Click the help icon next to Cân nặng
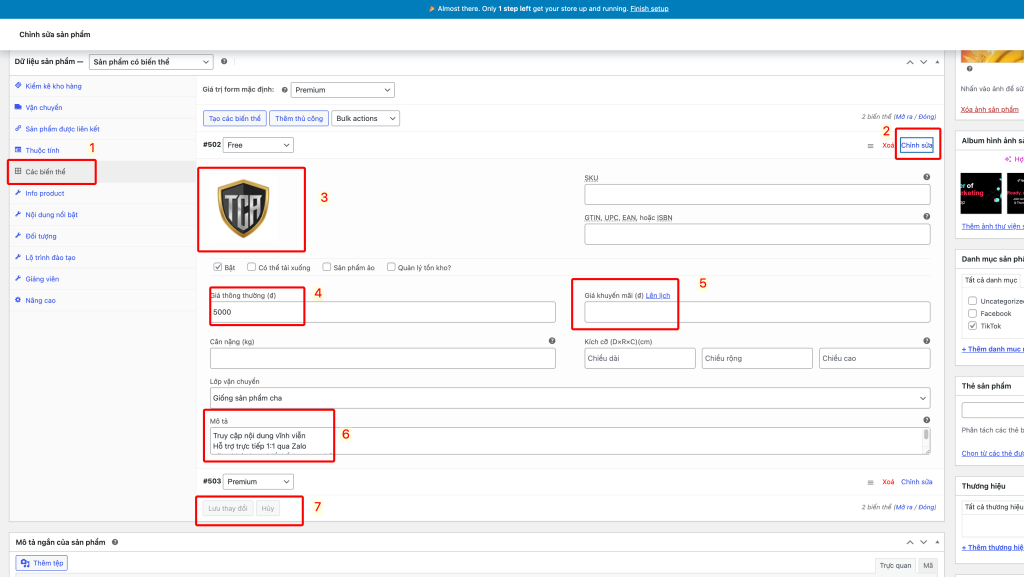This screenshot has width=1024, height=577. [552, 341]
